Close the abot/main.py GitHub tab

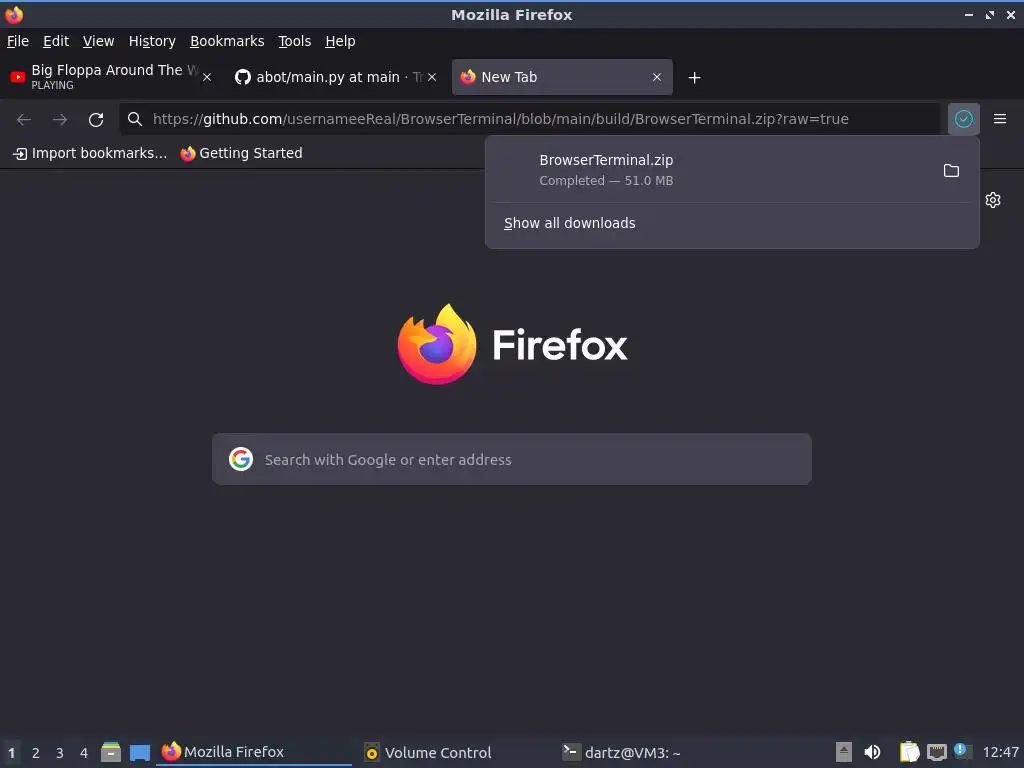point(432,77)
